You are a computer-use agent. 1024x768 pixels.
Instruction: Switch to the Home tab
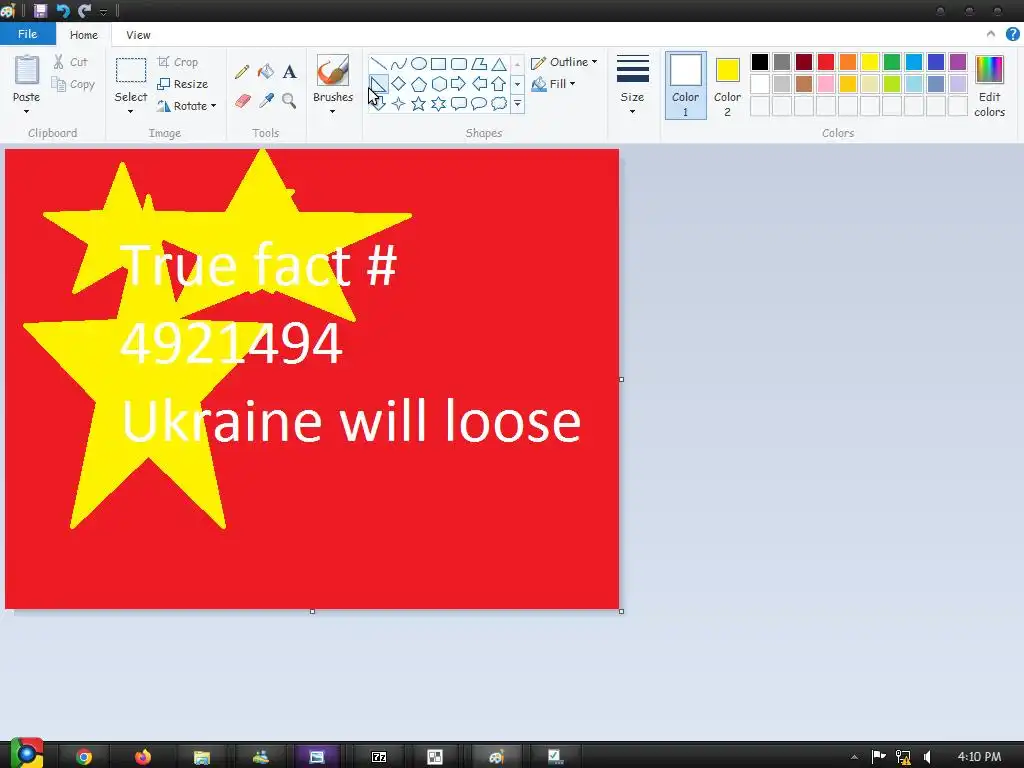point(84,35)
